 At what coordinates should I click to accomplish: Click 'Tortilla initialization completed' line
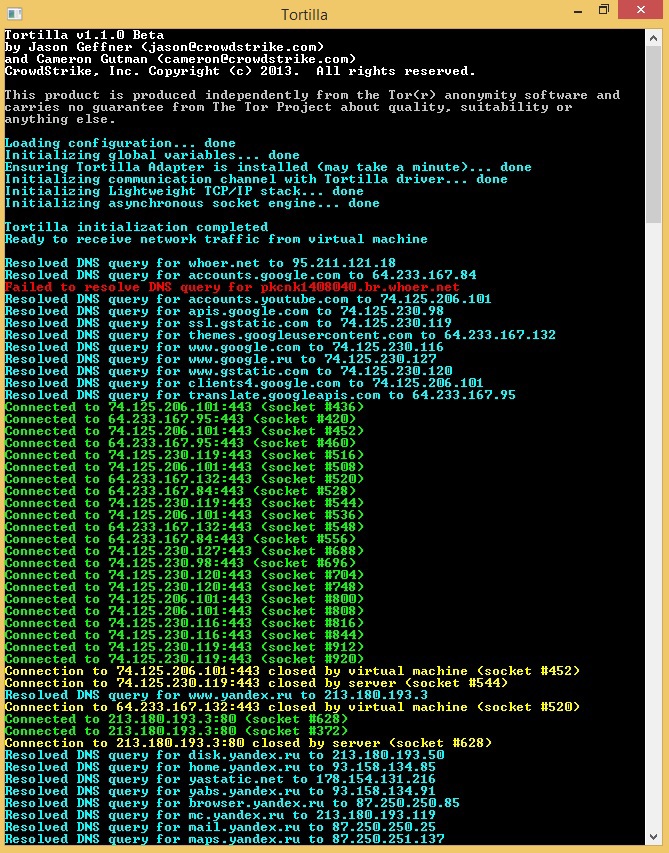(136, 227)
